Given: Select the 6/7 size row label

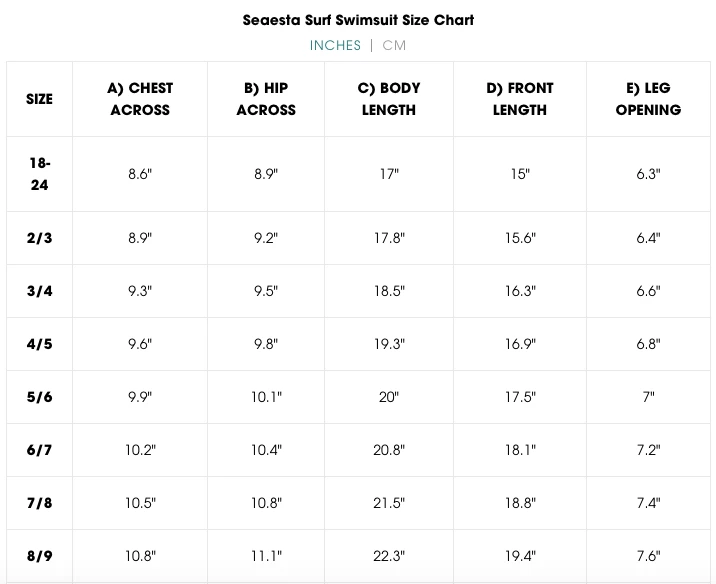Looking at the screenshot, I should tap(40, 450).
